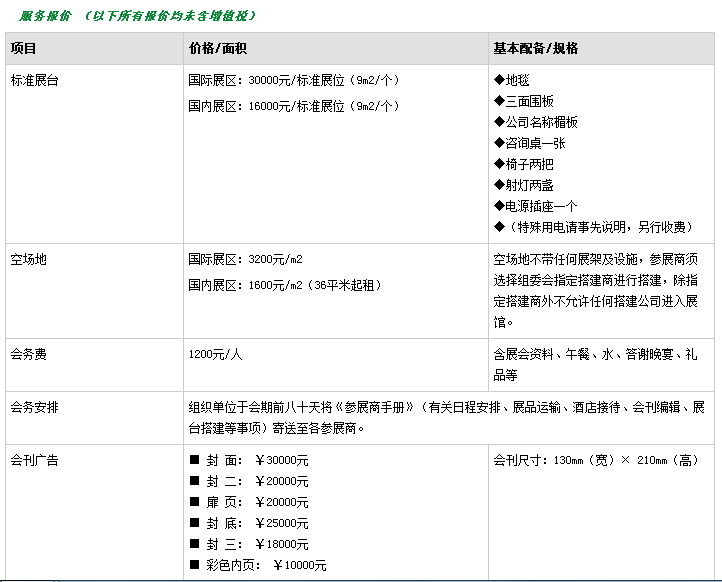Click the 国际展区：30000元/标准展位 price line
722x582 pixels.
[293, 80]
